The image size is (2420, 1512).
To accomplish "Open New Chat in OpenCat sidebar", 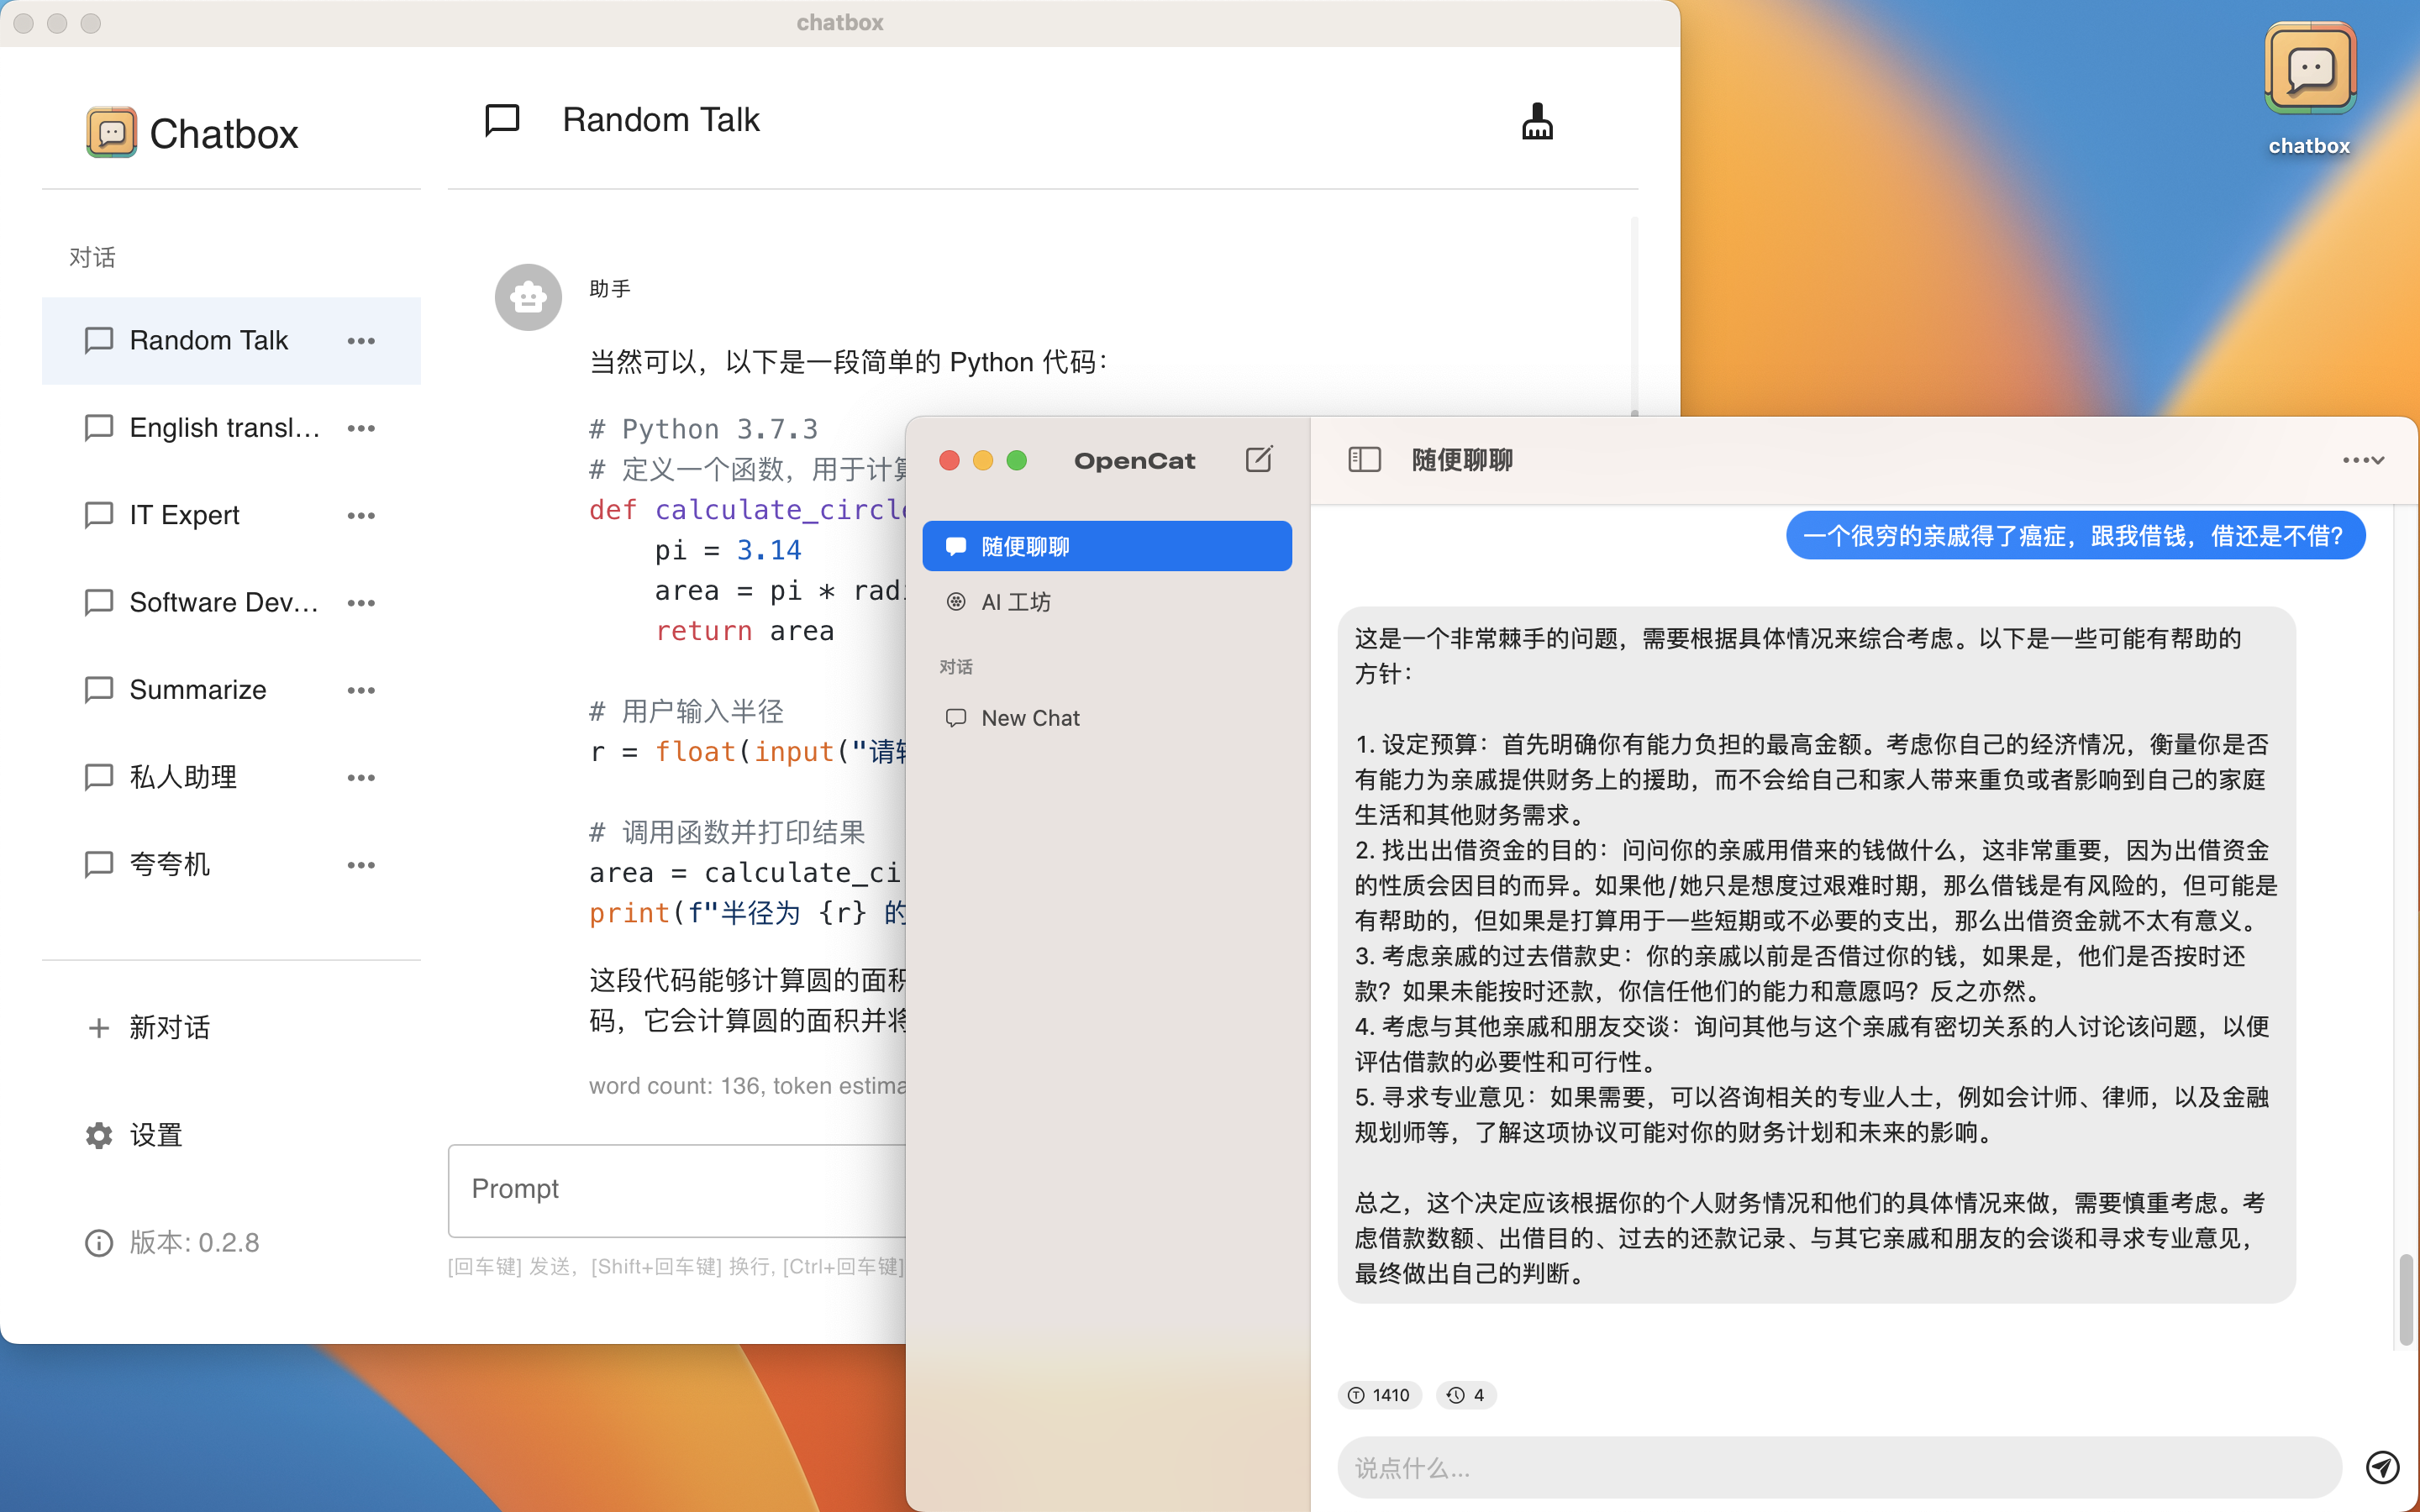I will [x=1029, y=717].
